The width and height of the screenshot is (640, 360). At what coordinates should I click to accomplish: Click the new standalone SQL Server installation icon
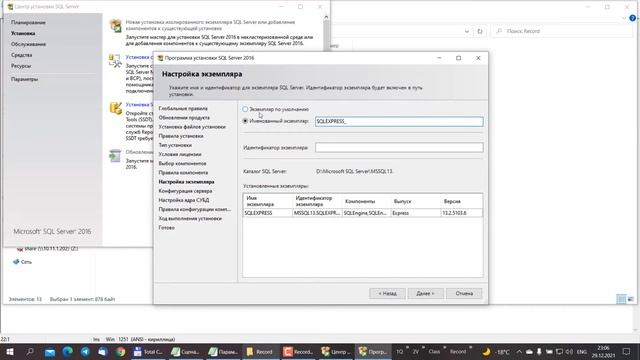116,25
